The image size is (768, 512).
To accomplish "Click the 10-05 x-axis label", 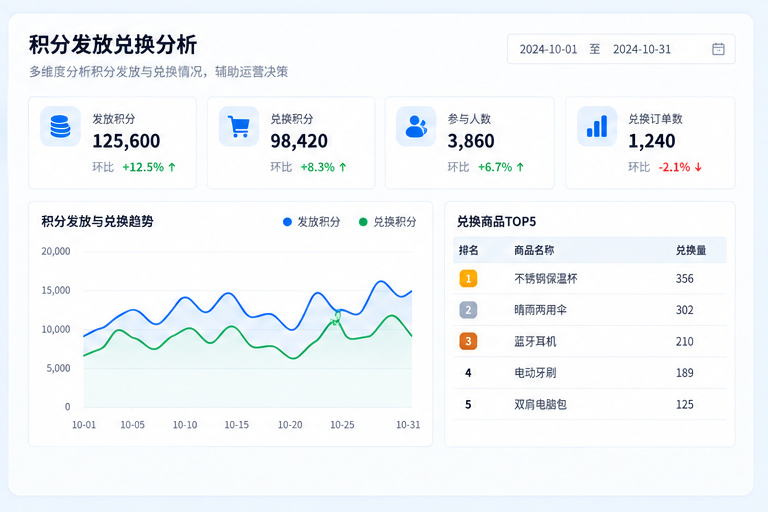I will pyautogui.click(x=133, y=425).
